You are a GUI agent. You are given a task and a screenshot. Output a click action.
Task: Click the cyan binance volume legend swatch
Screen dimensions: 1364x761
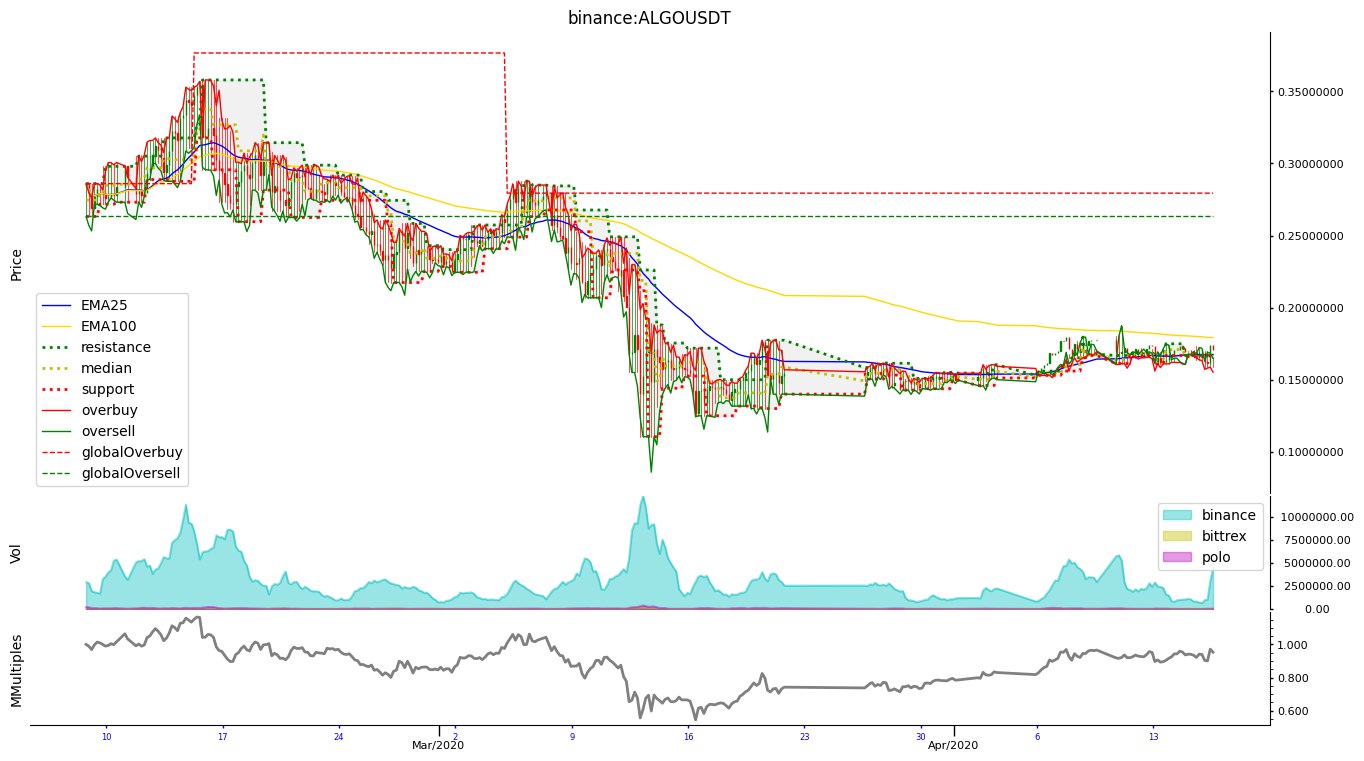1178,515
